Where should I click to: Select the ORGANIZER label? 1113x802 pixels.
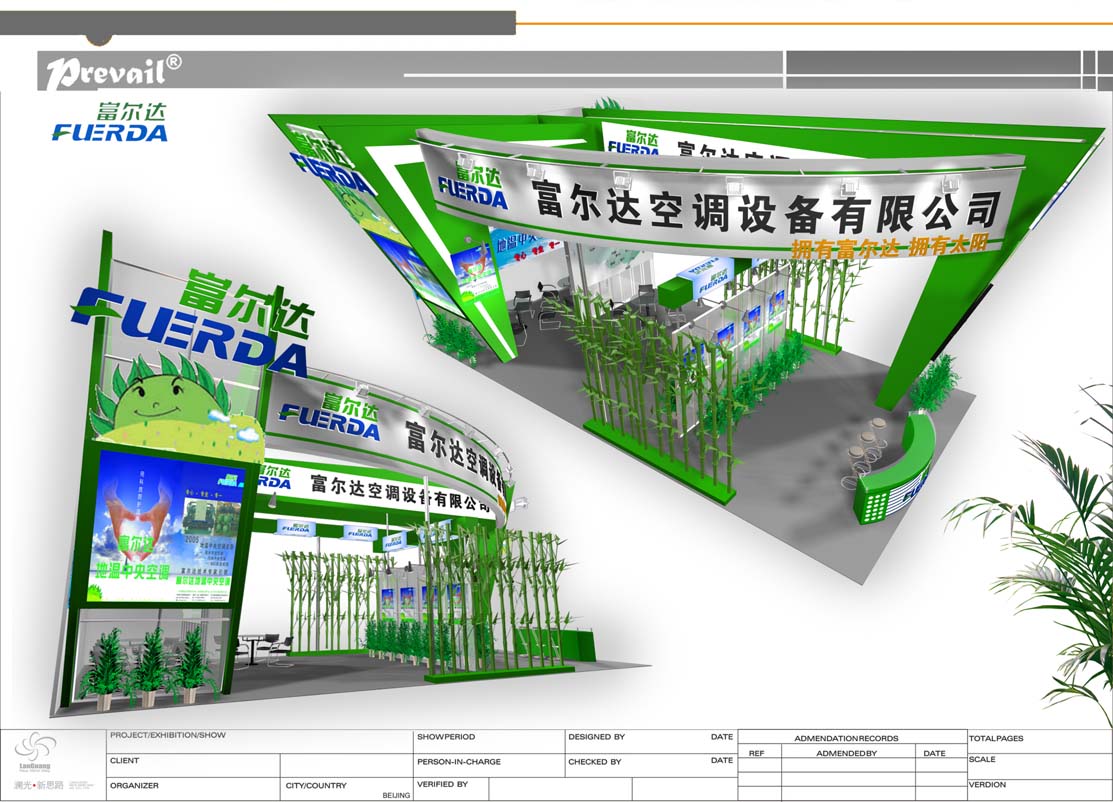134,786
